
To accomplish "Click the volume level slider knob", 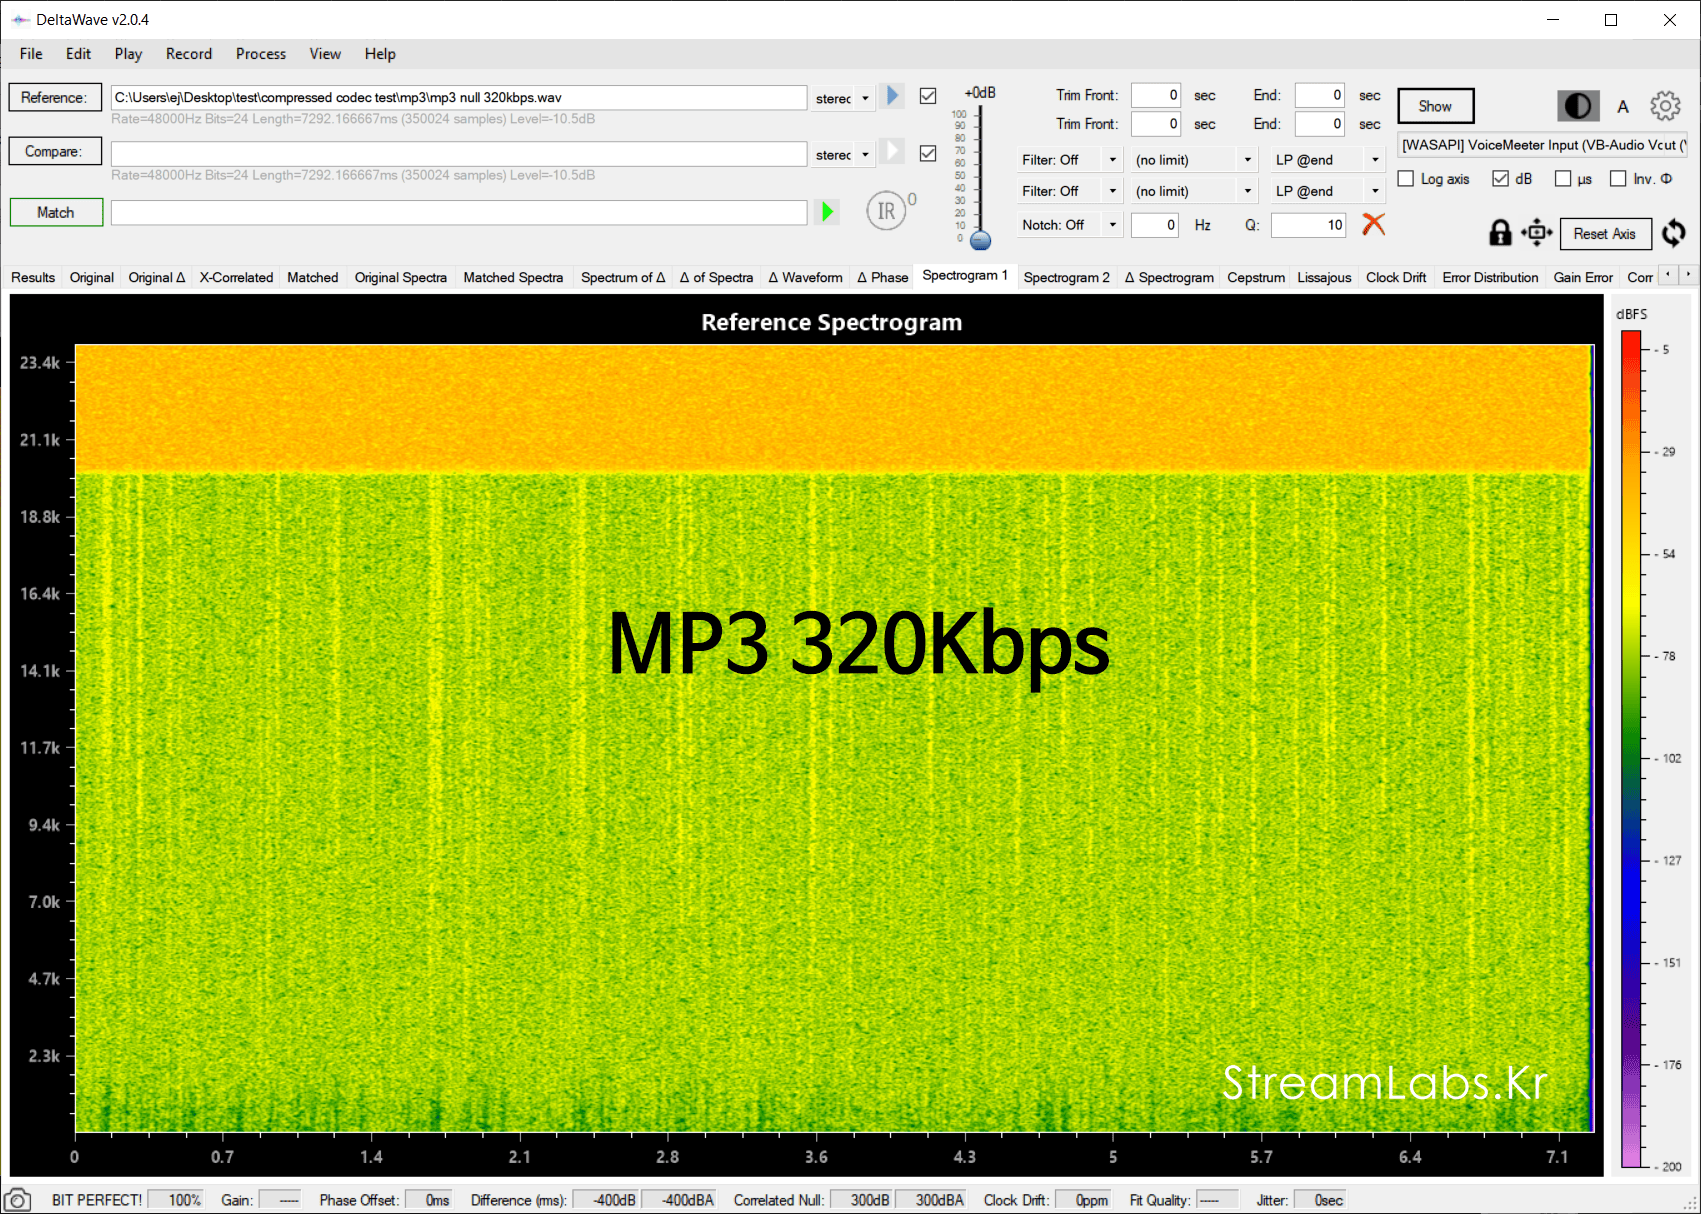I will pyautogui.click(x=981, y=240).
